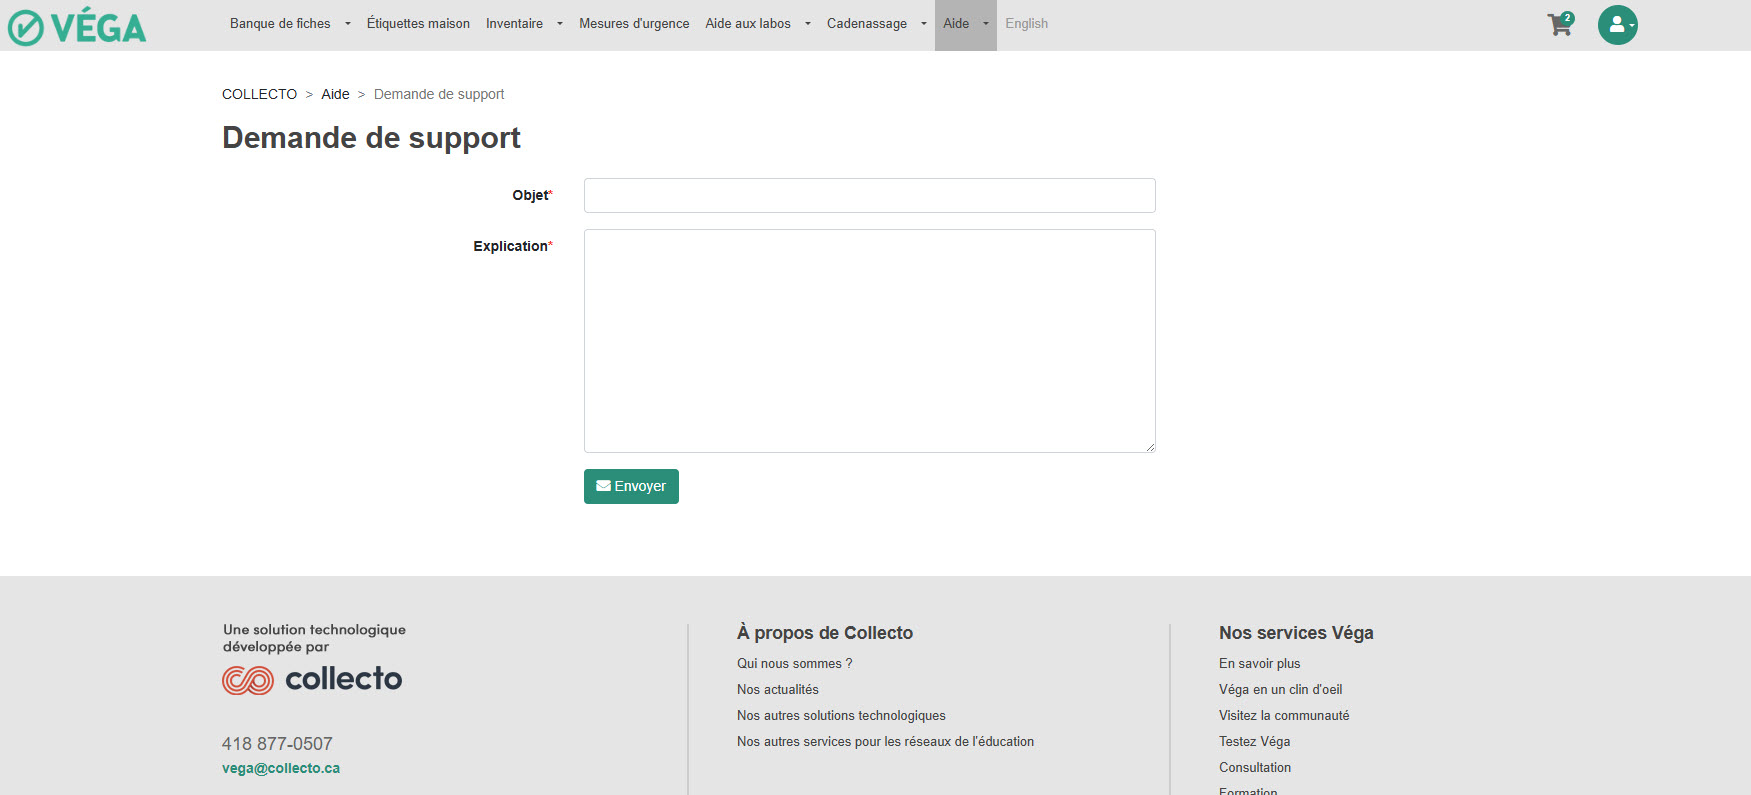Open the shopping cart icon
1751x795 pixels.
[x=1559, y=25]
